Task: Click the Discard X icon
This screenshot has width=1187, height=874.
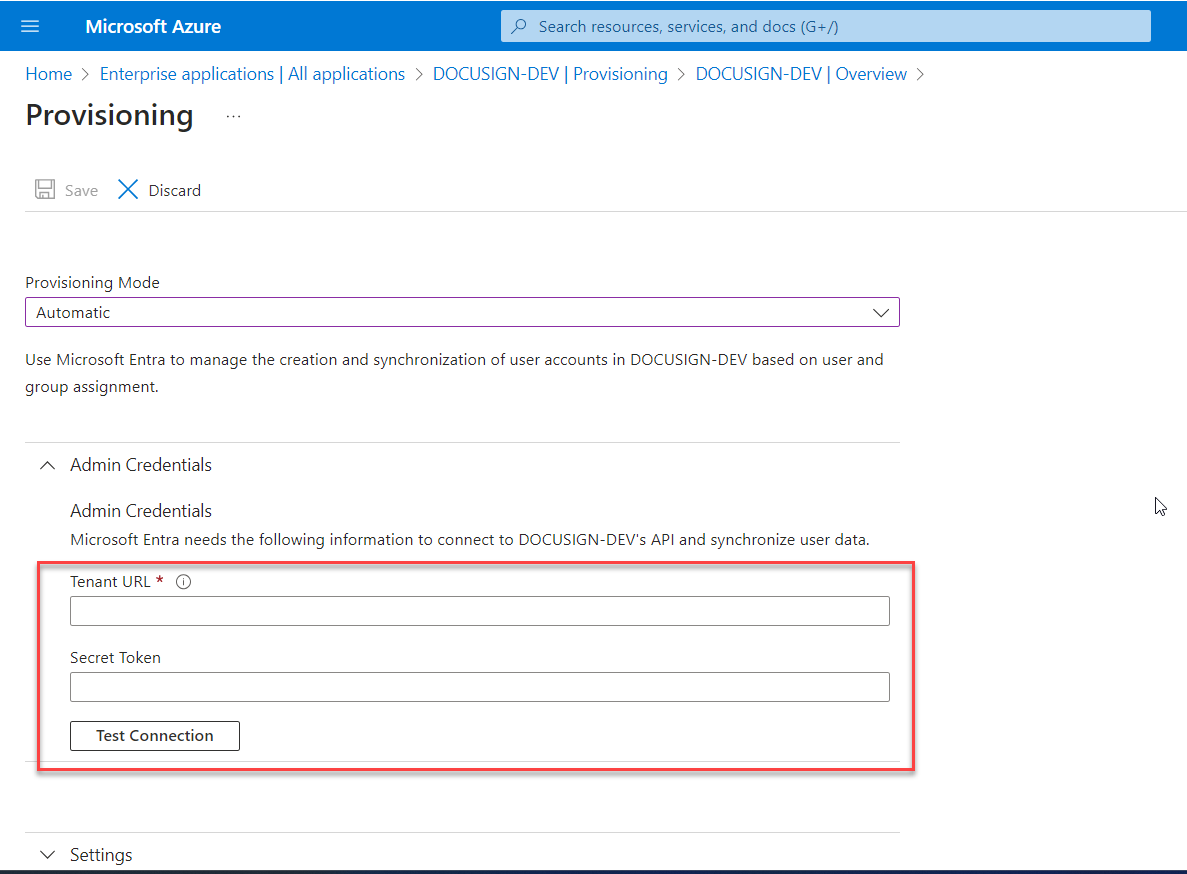Action: pyautogui.click(x=127, y=189)
